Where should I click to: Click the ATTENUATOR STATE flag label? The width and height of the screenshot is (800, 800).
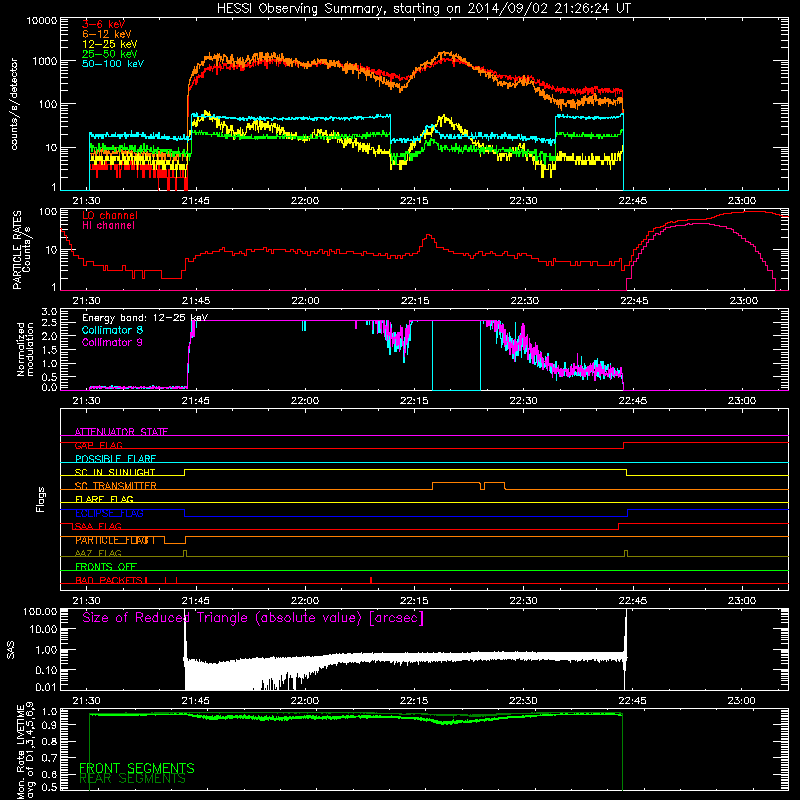tap(121, 432)
